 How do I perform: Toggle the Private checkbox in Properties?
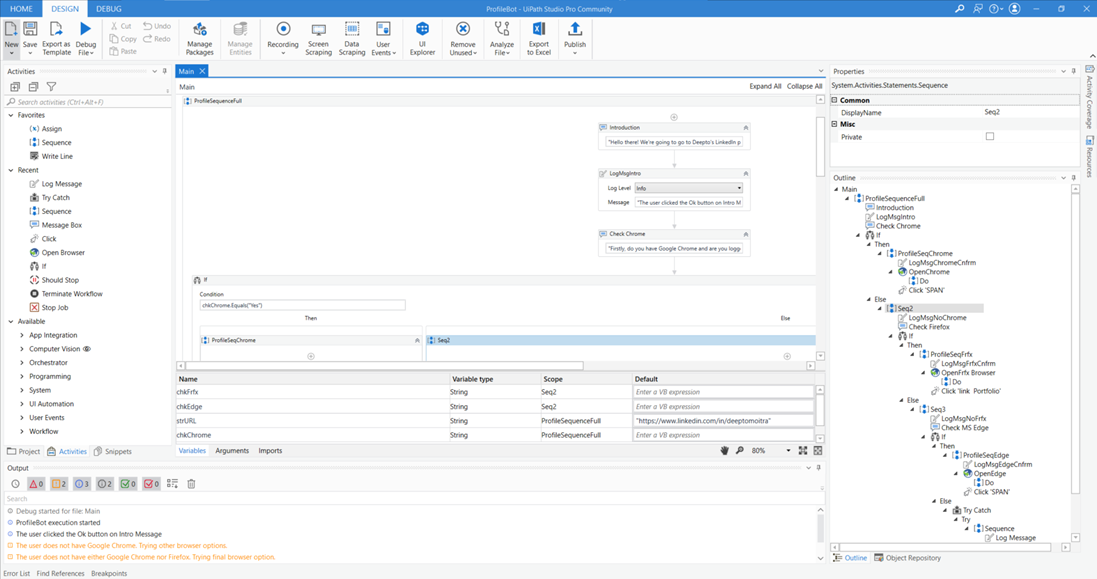(x=990, y=136)
